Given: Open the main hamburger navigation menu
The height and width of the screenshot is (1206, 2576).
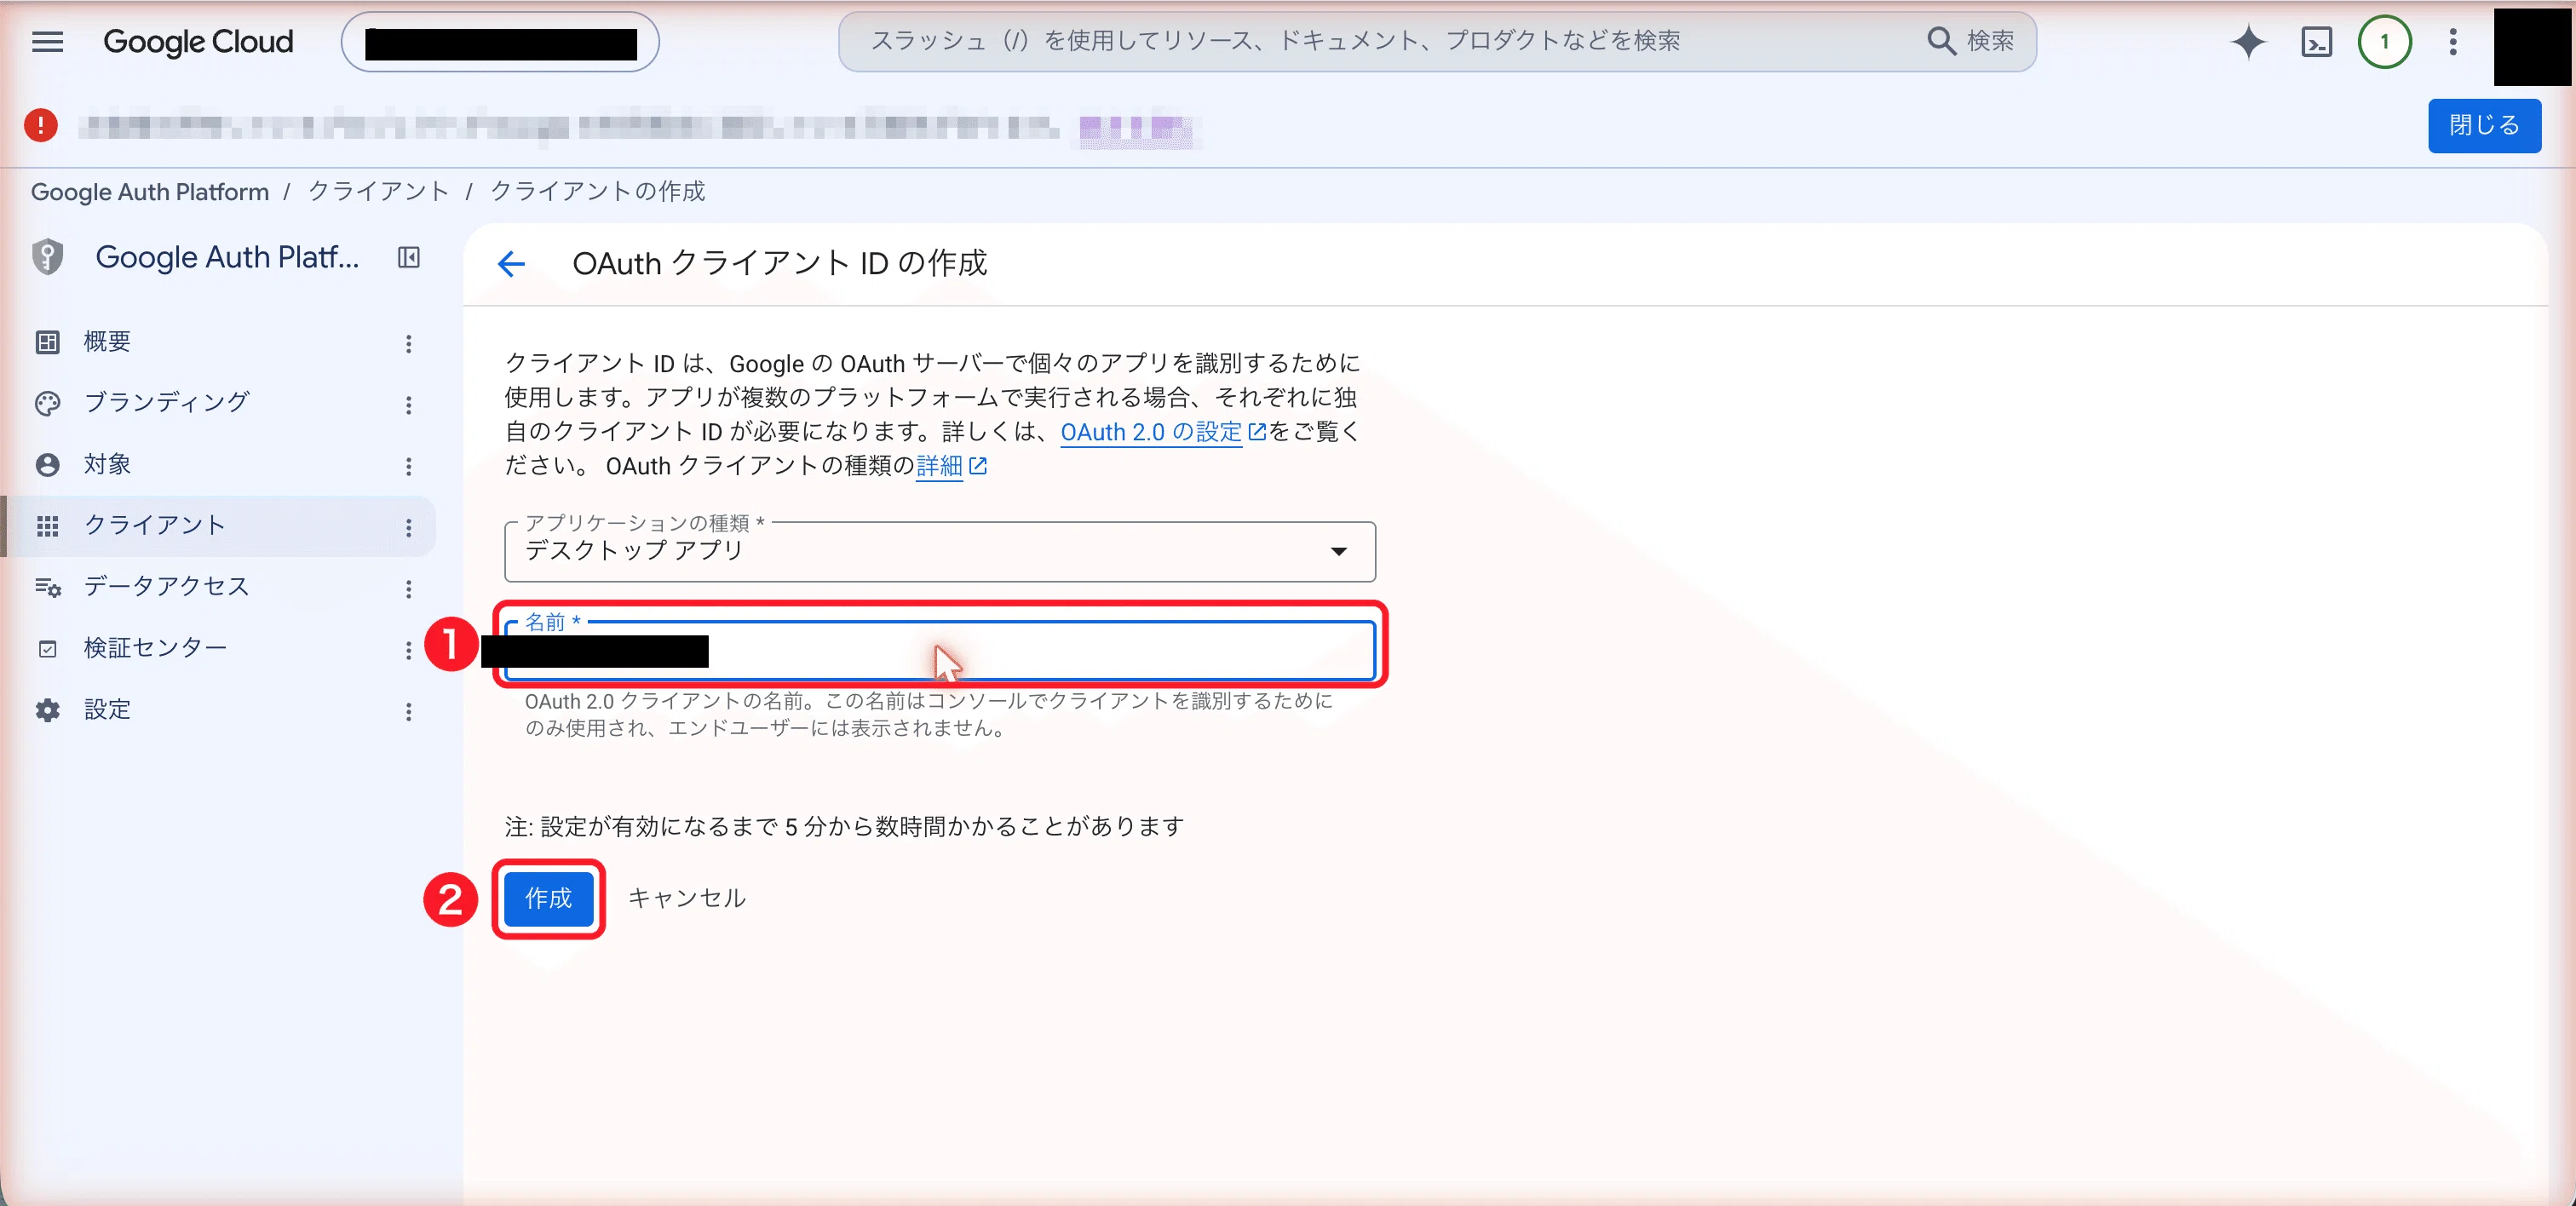Looking at the screenshot, I should tap(47, 42).
